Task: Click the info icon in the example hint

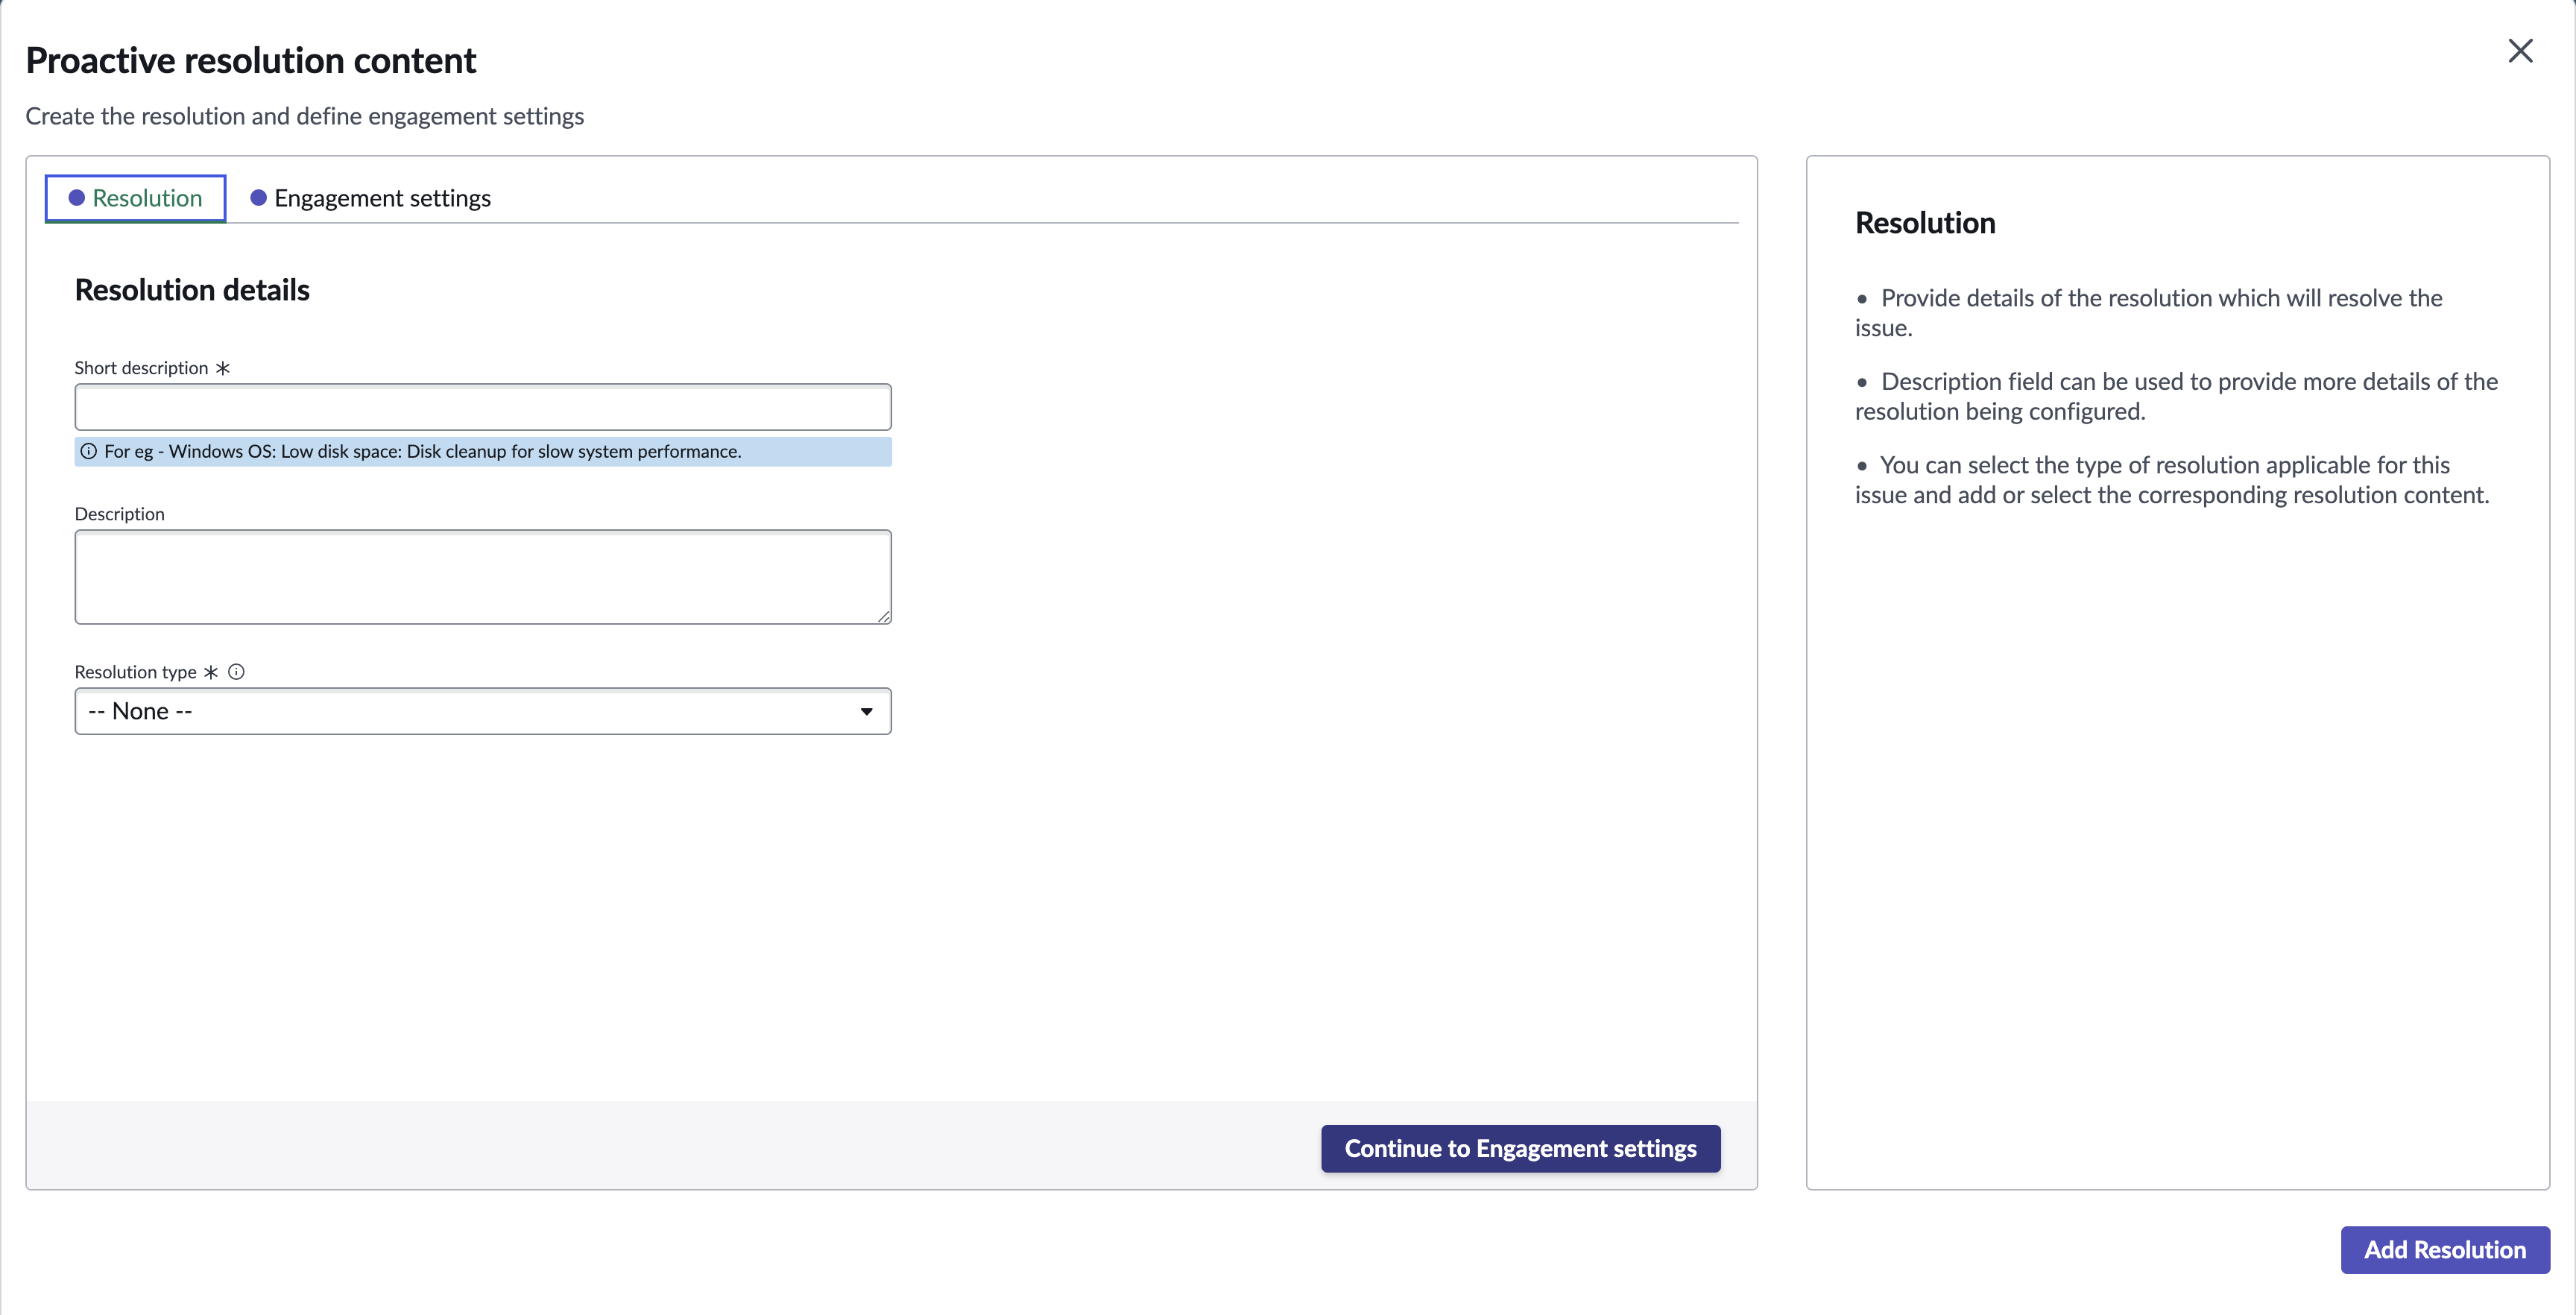Action: (88, 451)
